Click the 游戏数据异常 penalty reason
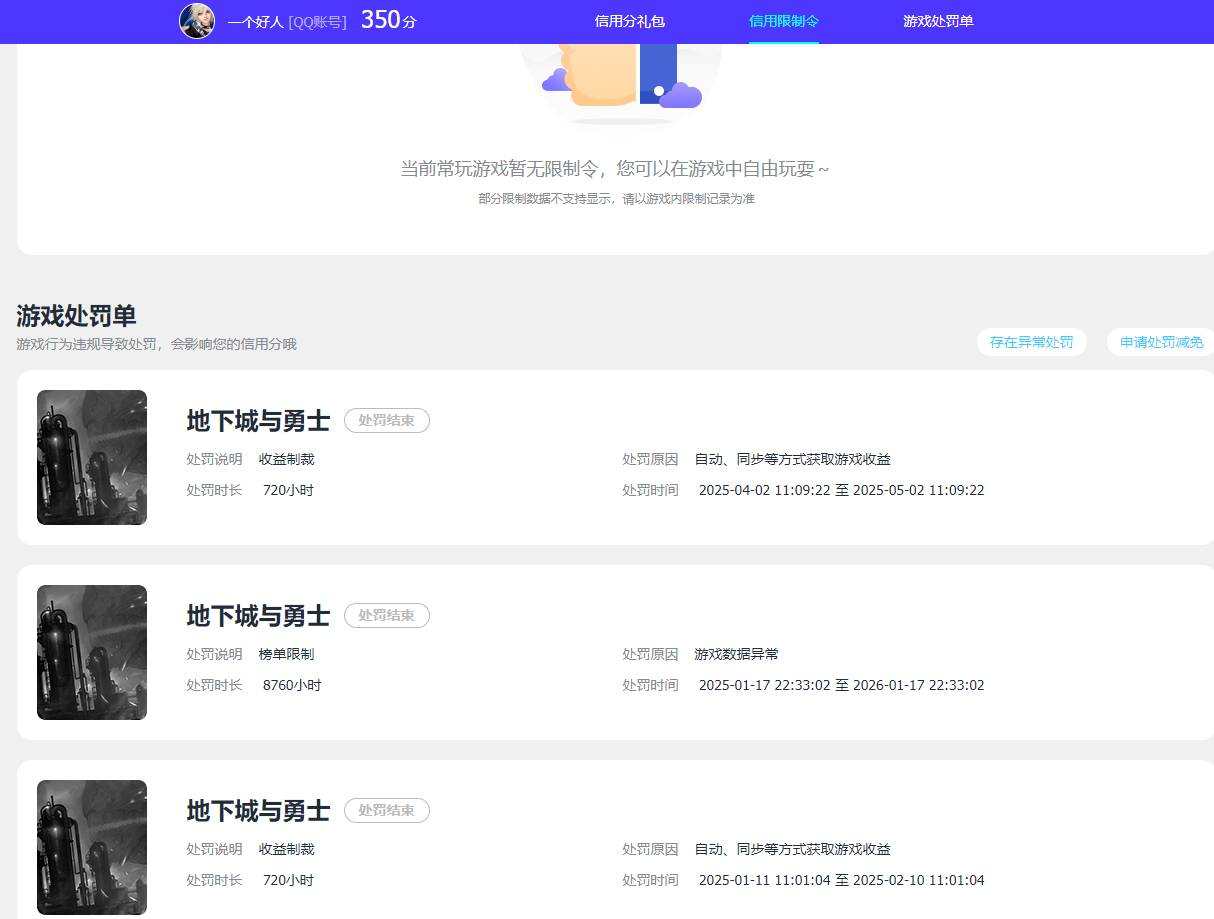 pyautogui.click(x=736, y=654)
